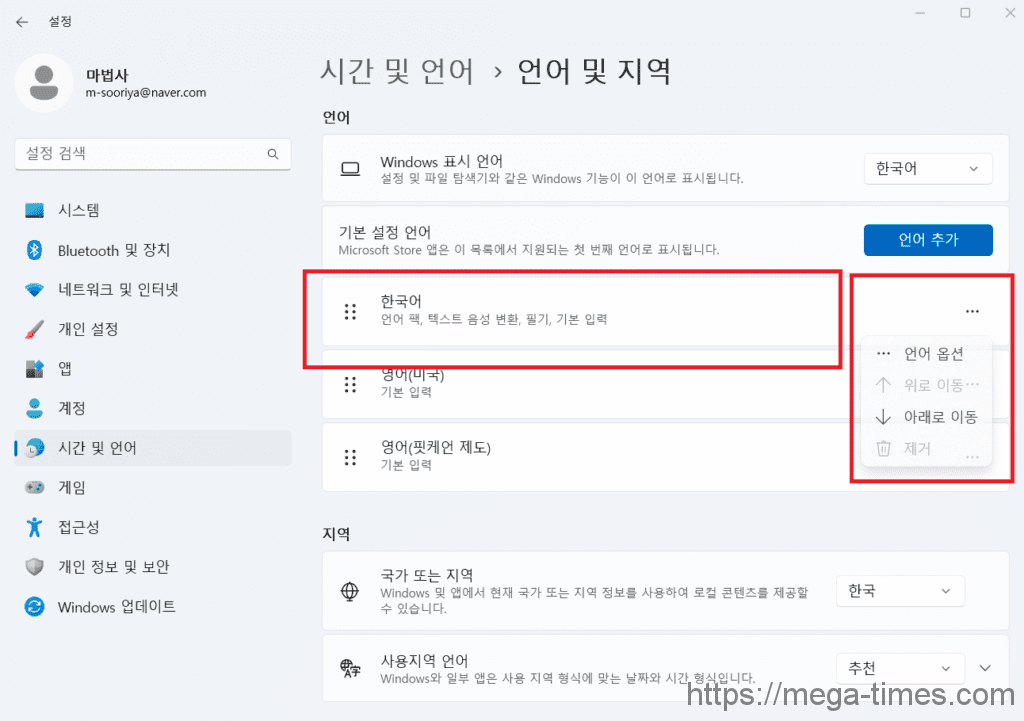Go to 네트워크 및 인터넷 settings
This screenshot has width=1024, height=721.
point(117,290)
